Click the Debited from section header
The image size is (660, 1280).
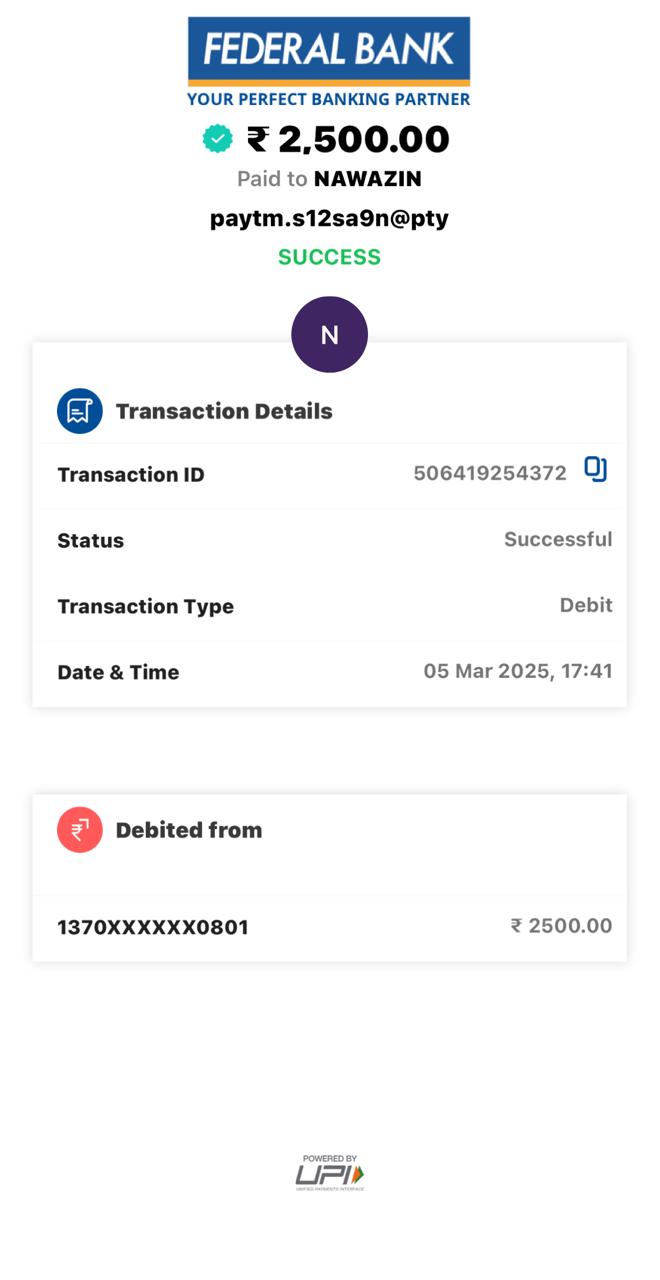(x=189, y=830)
